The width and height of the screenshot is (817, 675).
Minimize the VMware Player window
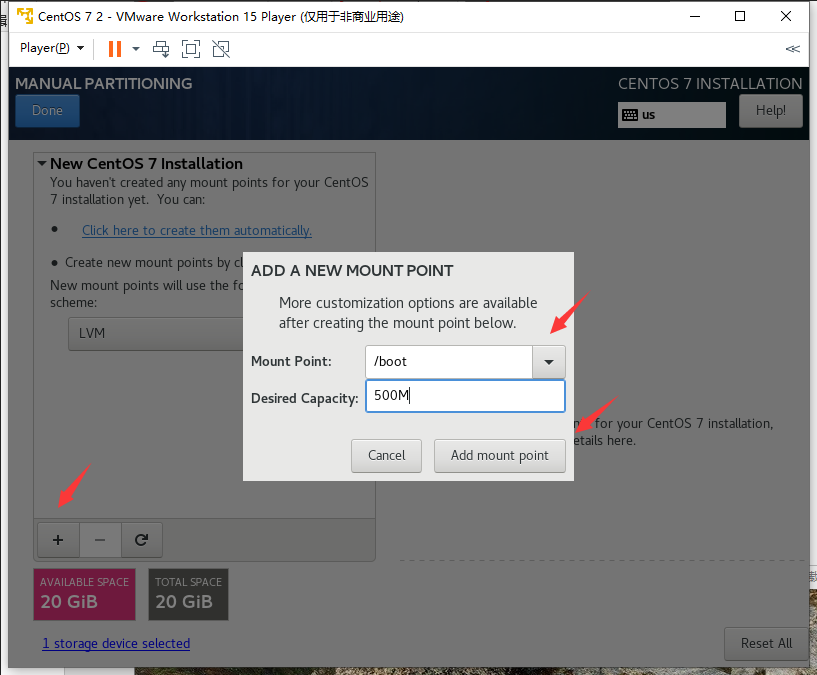695,16
